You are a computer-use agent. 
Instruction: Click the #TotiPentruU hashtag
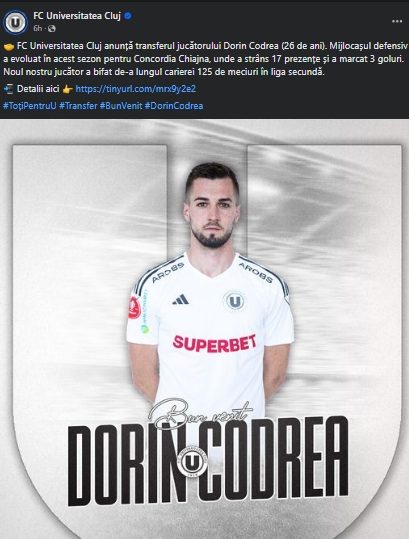click(x=30, y=106)
